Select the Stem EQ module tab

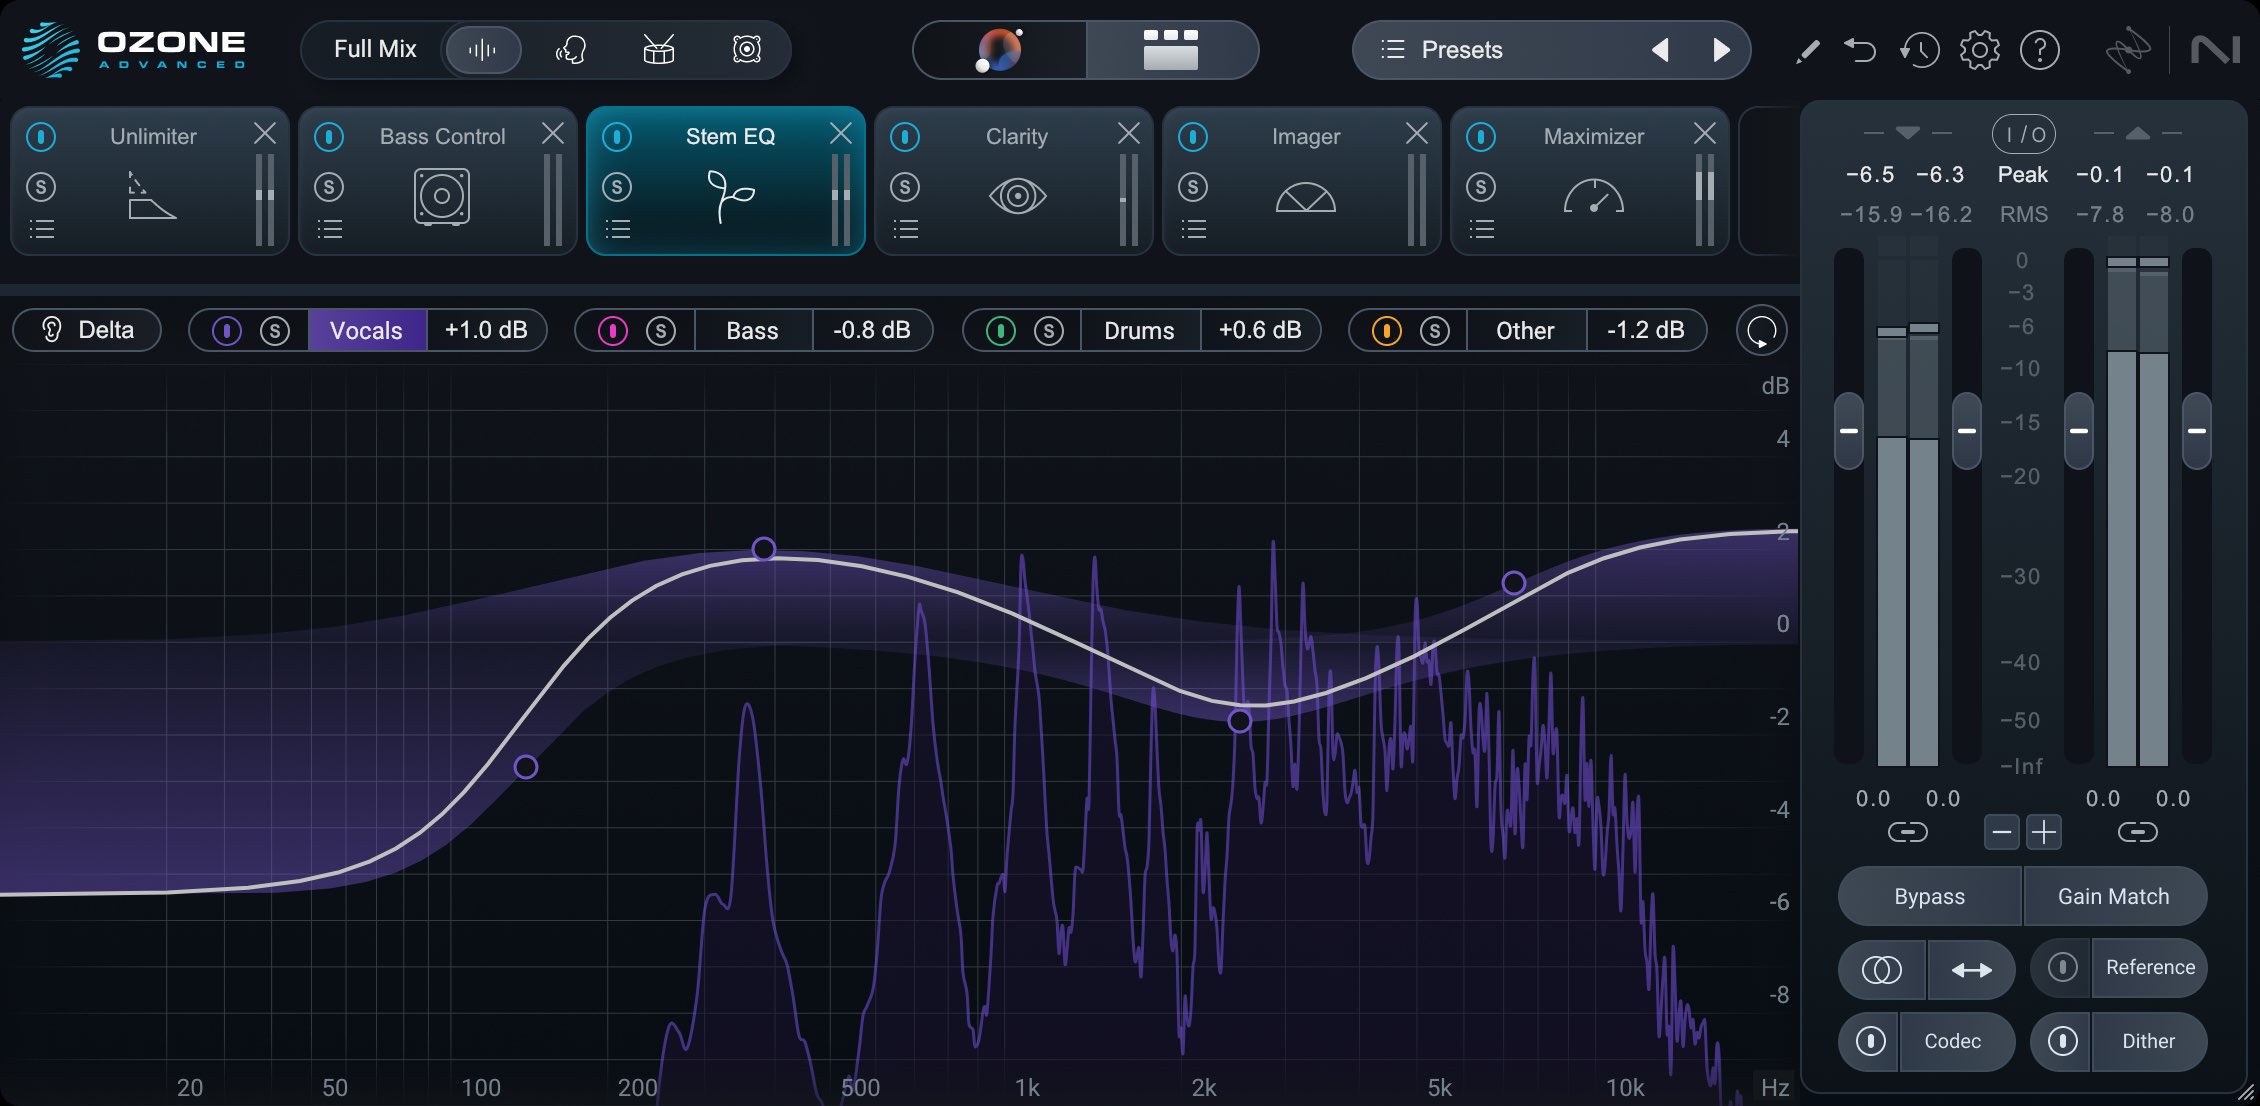[730, 137]
